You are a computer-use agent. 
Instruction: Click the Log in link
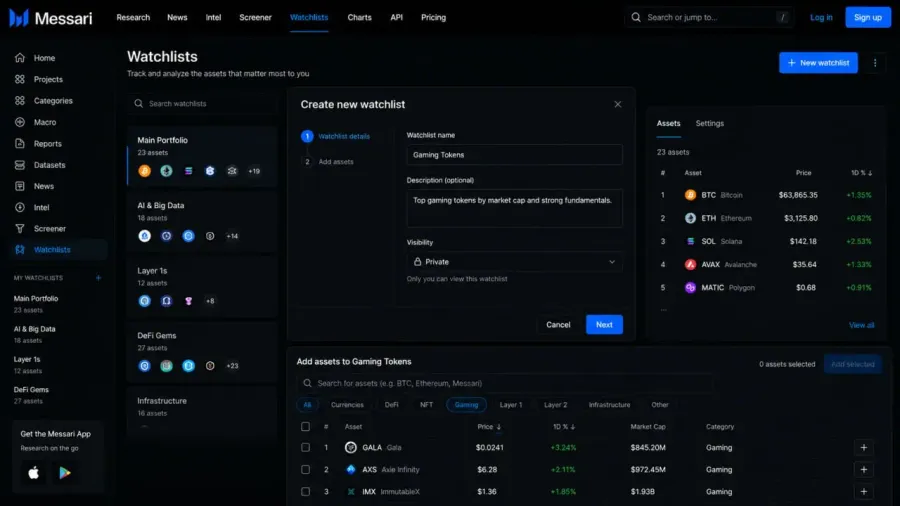[821, 17]
